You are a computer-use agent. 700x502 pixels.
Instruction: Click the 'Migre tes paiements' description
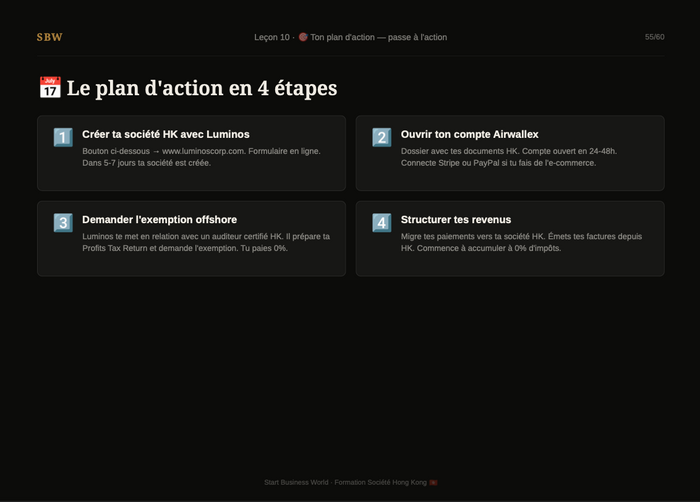pyautogui.click(x=521, y=243)
